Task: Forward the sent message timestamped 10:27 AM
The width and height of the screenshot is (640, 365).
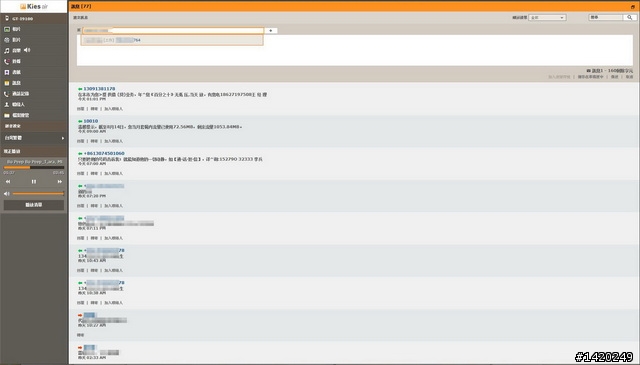Action: click(x=80, y=335)
